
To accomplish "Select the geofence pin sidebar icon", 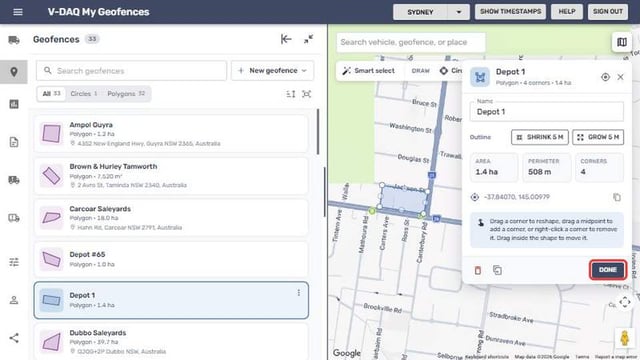I will [14, 72].
